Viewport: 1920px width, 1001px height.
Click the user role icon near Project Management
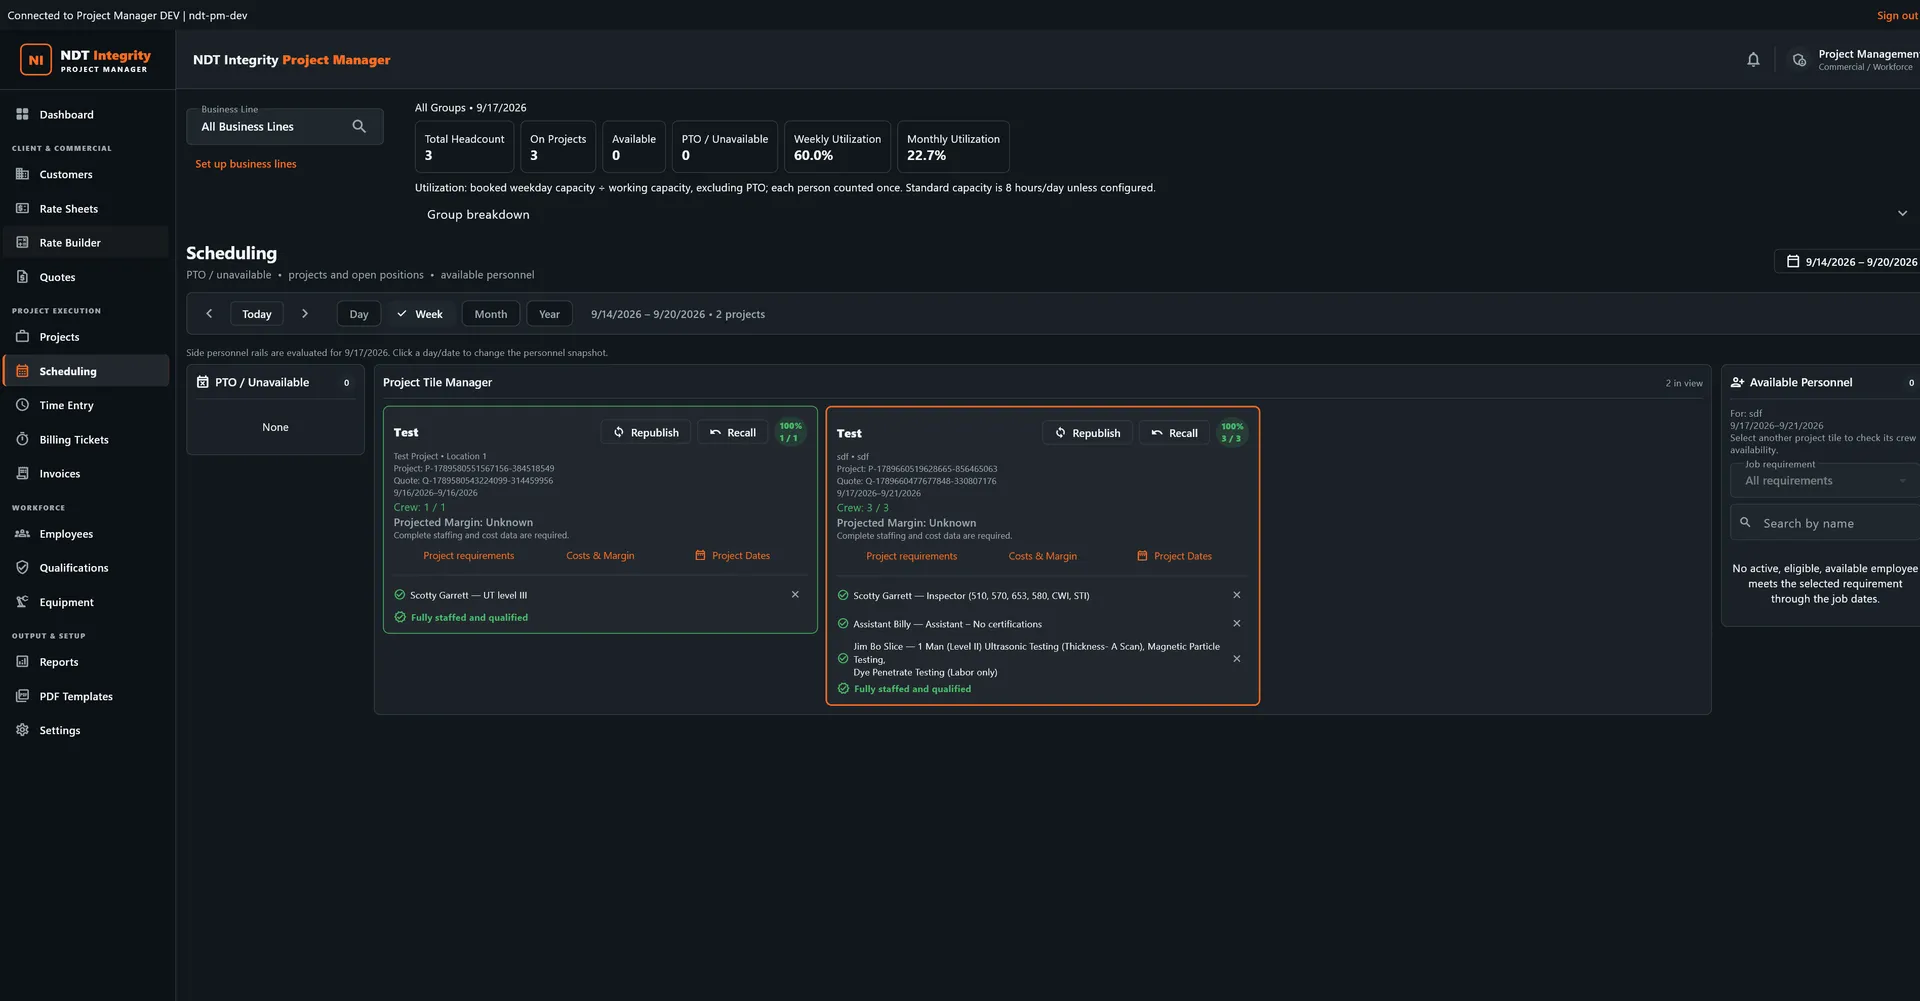(x=1799, y=60)
